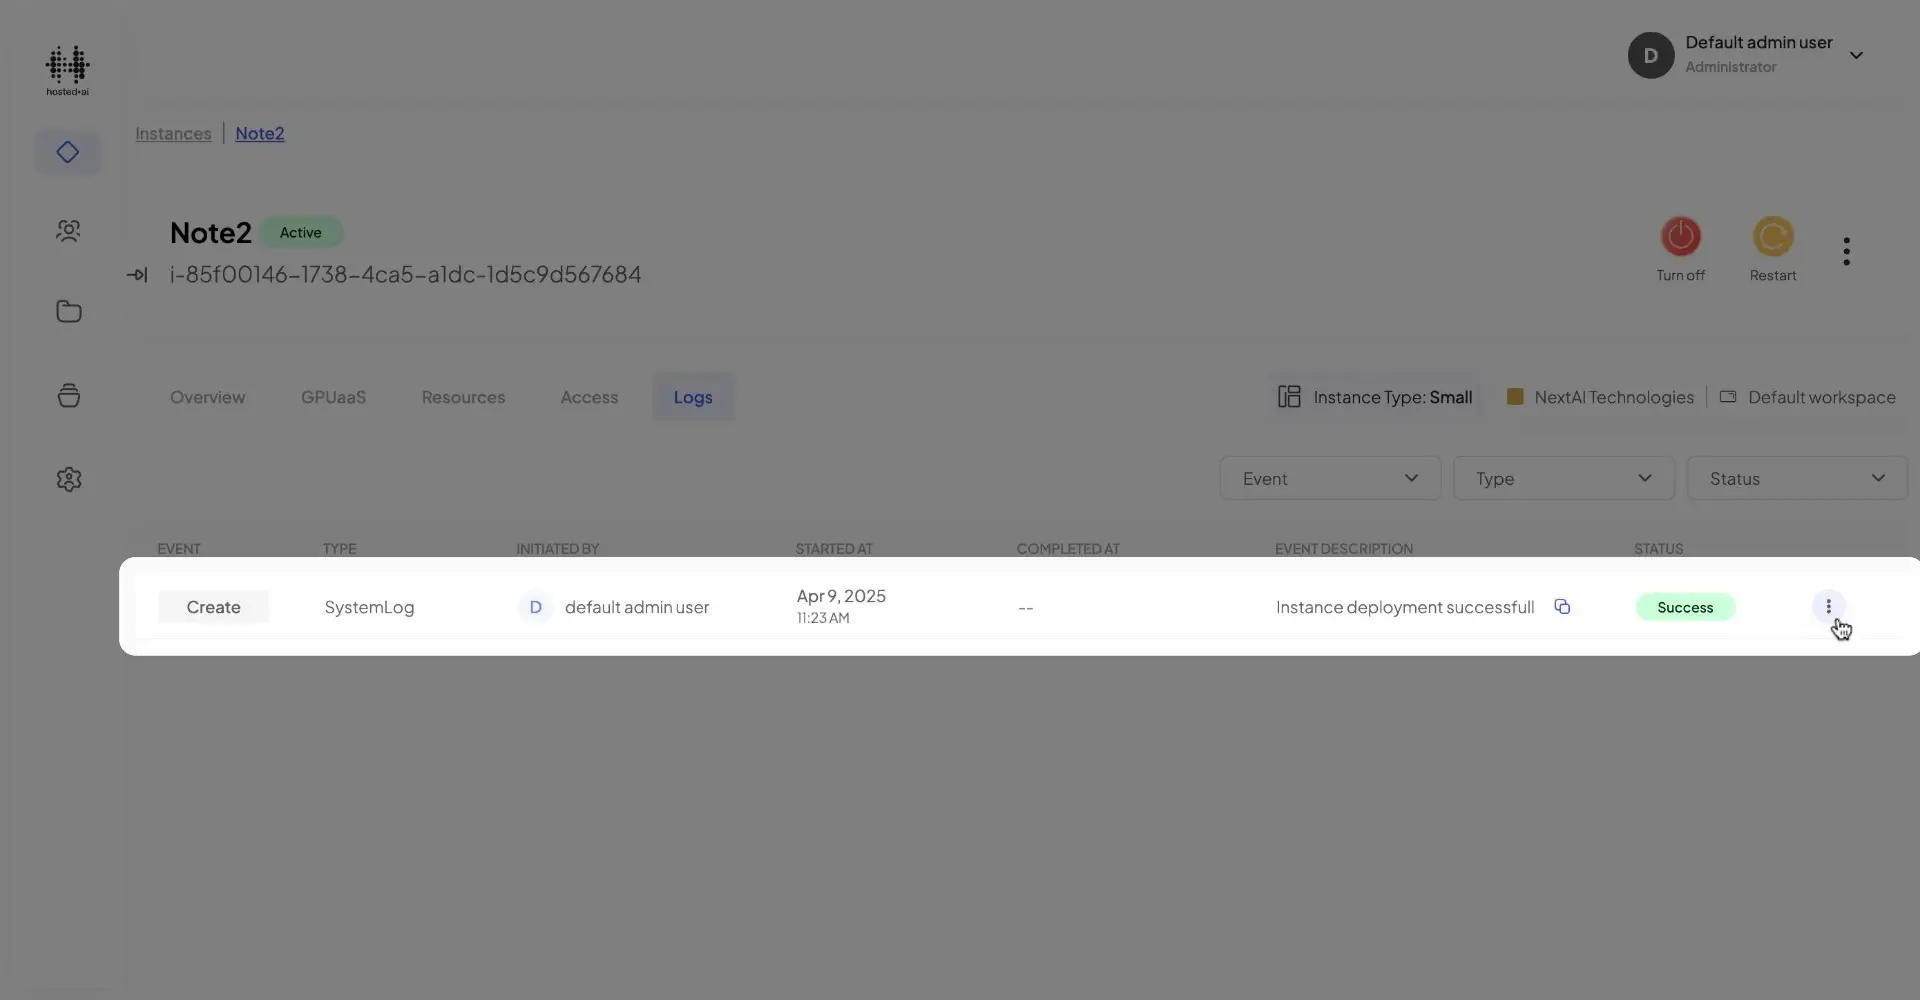Image resolution: width=1920 pixels, height=1000 pixels.
Task: Open the team users icon in sidebar
Action: pyautogui.click(x=68, y=231)
